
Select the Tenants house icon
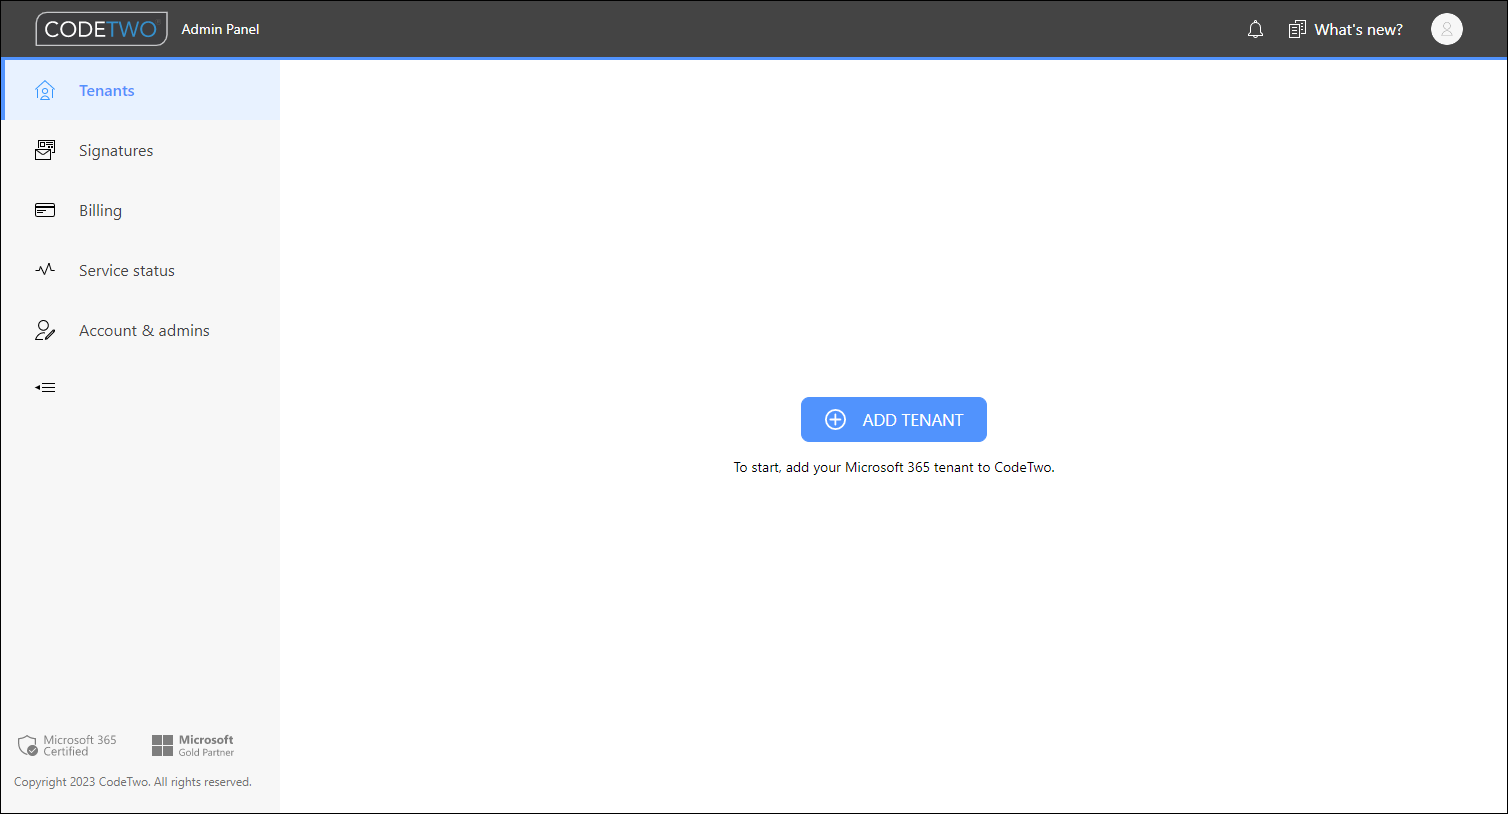(45, 89)
